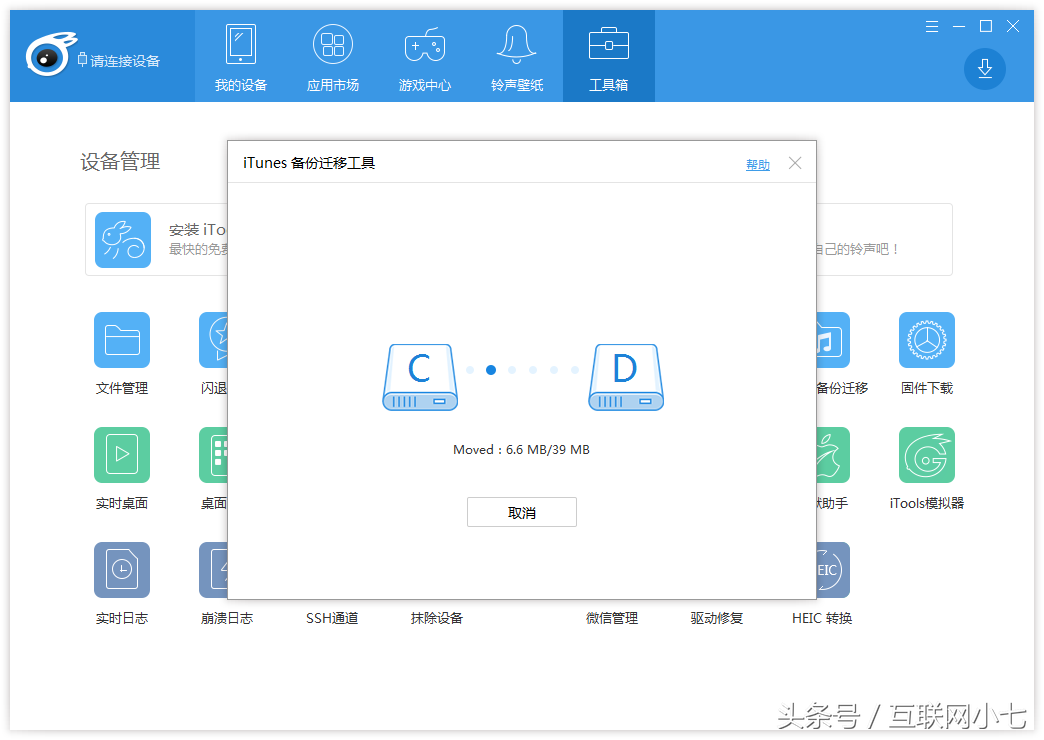Viewport: 1044px width, 740px height.
Task: Launch the iTools模拟器 emulator icon
Action: click(926, 456)
